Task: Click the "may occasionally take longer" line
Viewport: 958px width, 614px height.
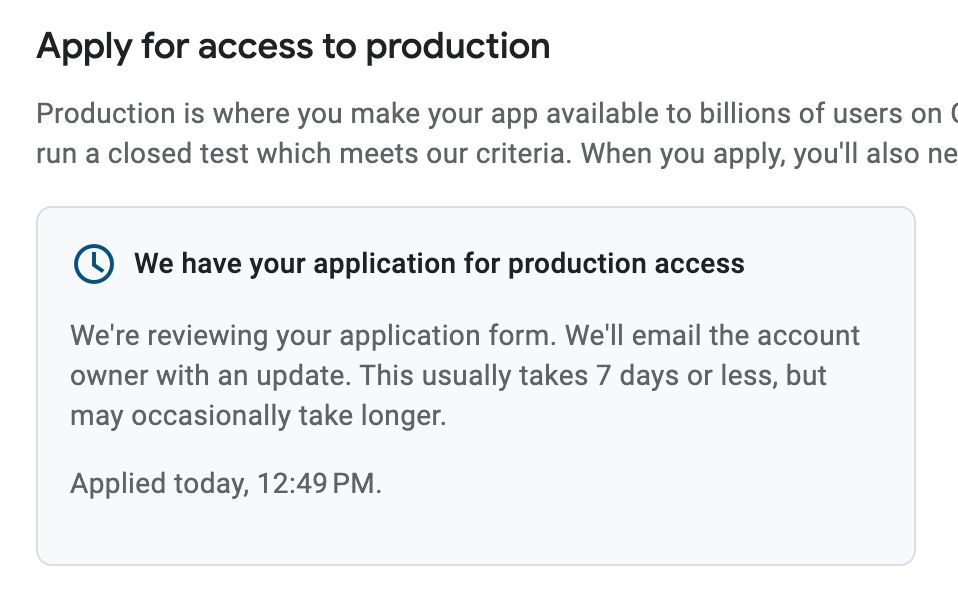Action: pos(258,416)
